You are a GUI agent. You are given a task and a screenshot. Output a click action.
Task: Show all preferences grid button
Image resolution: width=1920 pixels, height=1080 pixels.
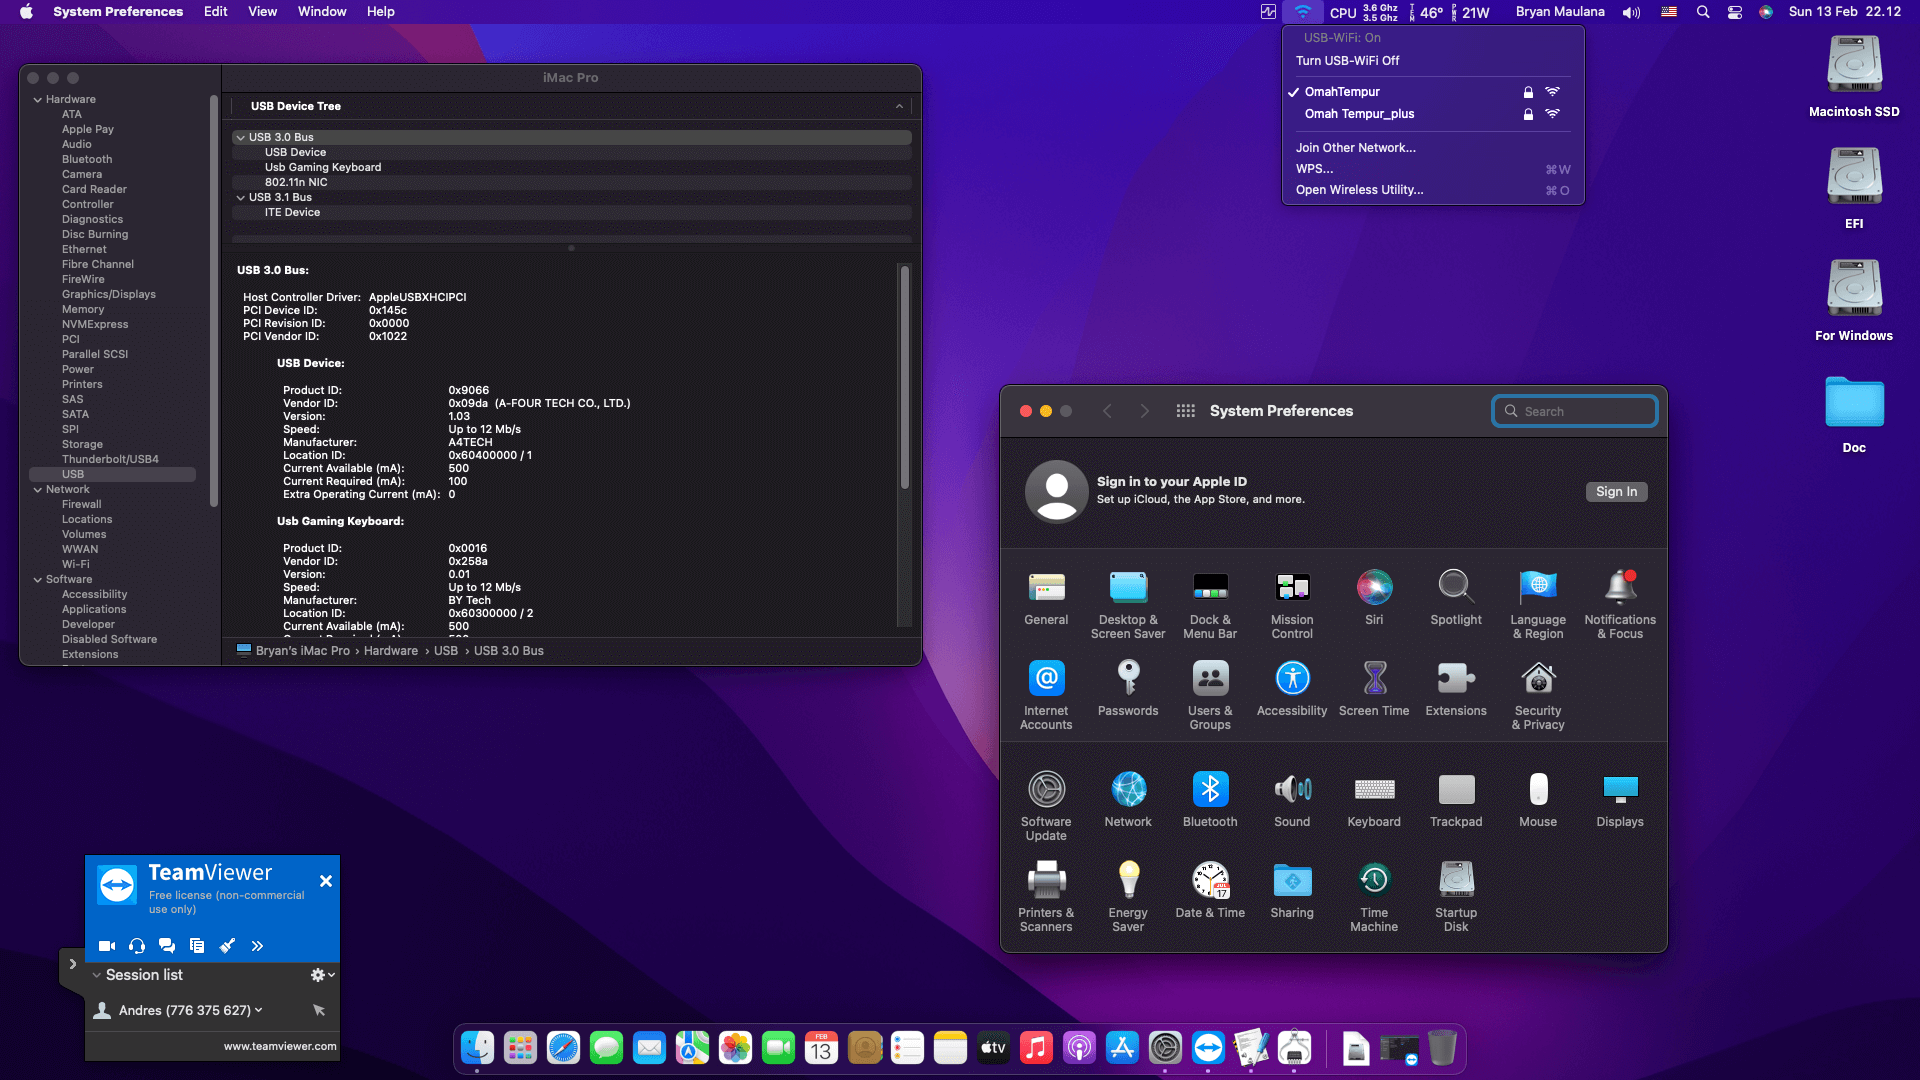point(1186,411)
